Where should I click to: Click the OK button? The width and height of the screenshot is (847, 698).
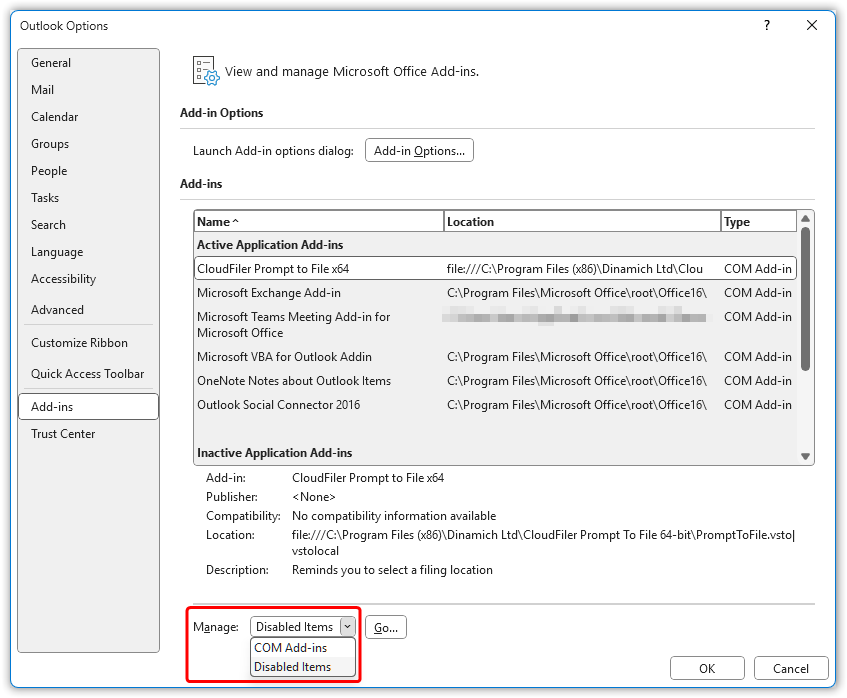point(707,668)
